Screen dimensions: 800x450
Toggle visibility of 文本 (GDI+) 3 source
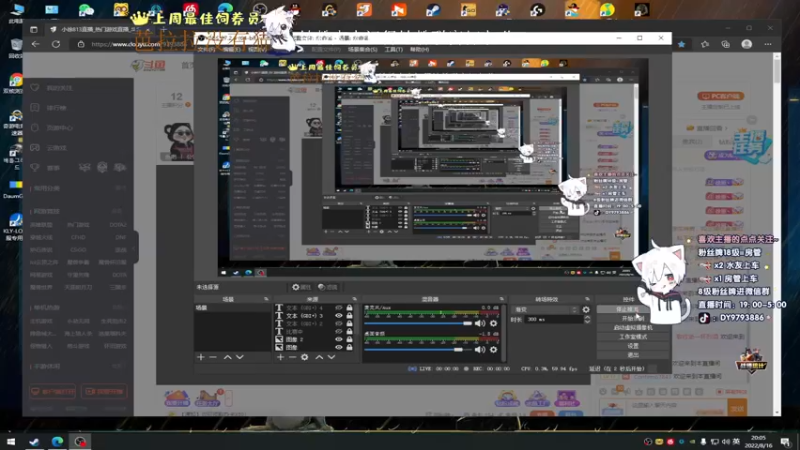coord(338,316)
